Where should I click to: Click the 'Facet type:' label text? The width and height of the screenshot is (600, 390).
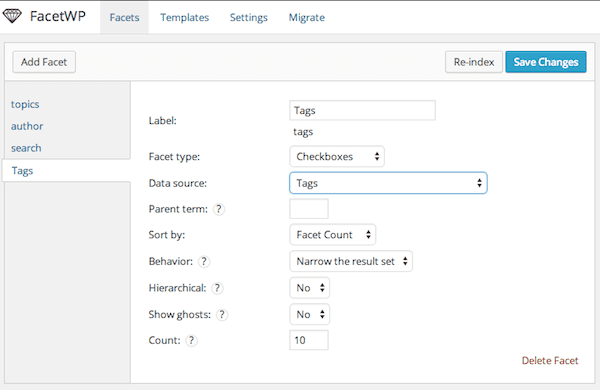174,157
